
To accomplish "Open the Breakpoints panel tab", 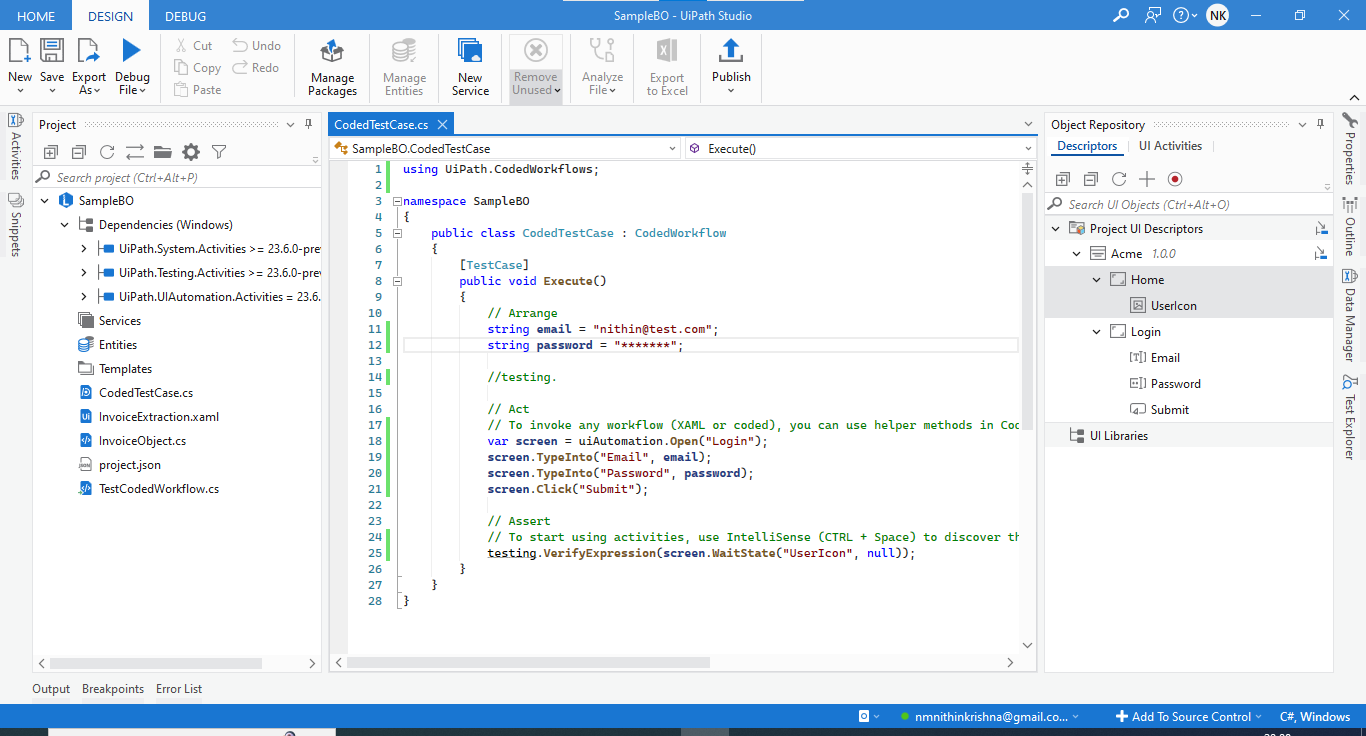I will pyautogui.click(x=113, y=689).
